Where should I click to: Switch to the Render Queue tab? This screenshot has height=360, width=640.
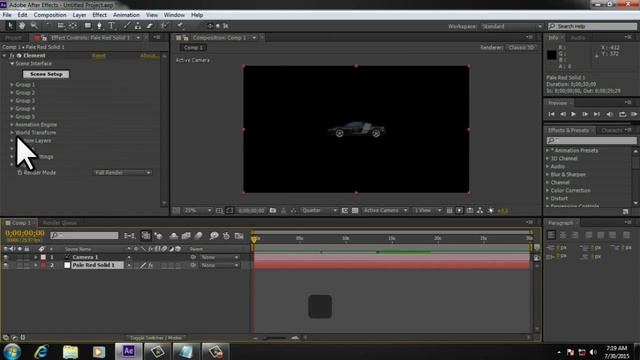click(60, 223)
